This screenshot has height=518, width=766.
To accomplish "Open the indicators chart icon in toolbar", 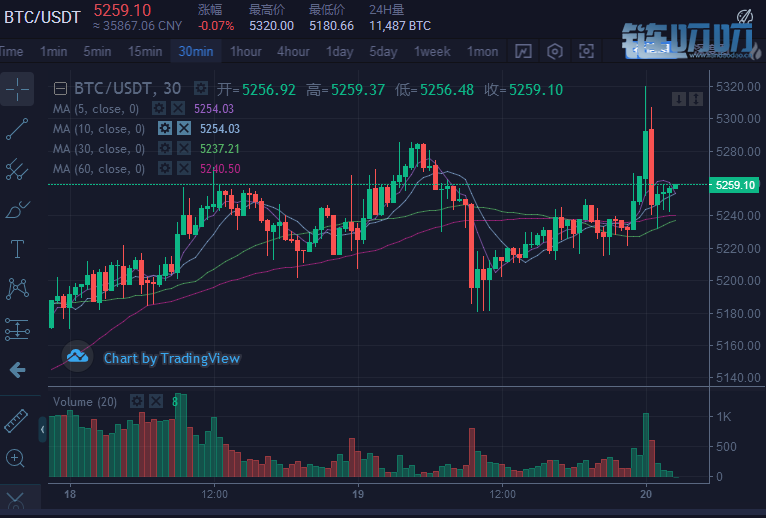I will point(523,51).
